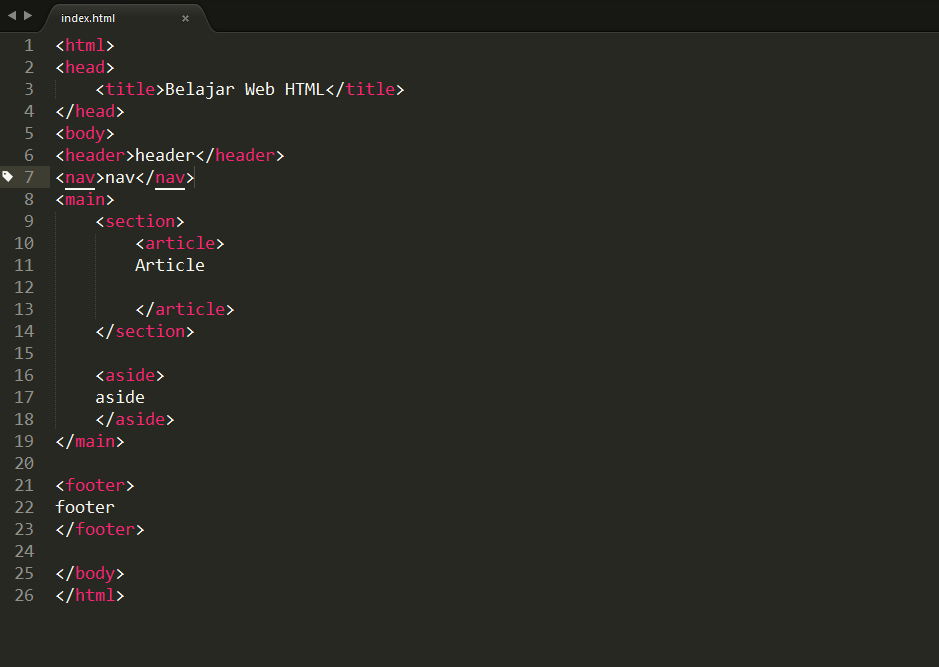Click the main opening tag on line 8

(x=84, y=199)
